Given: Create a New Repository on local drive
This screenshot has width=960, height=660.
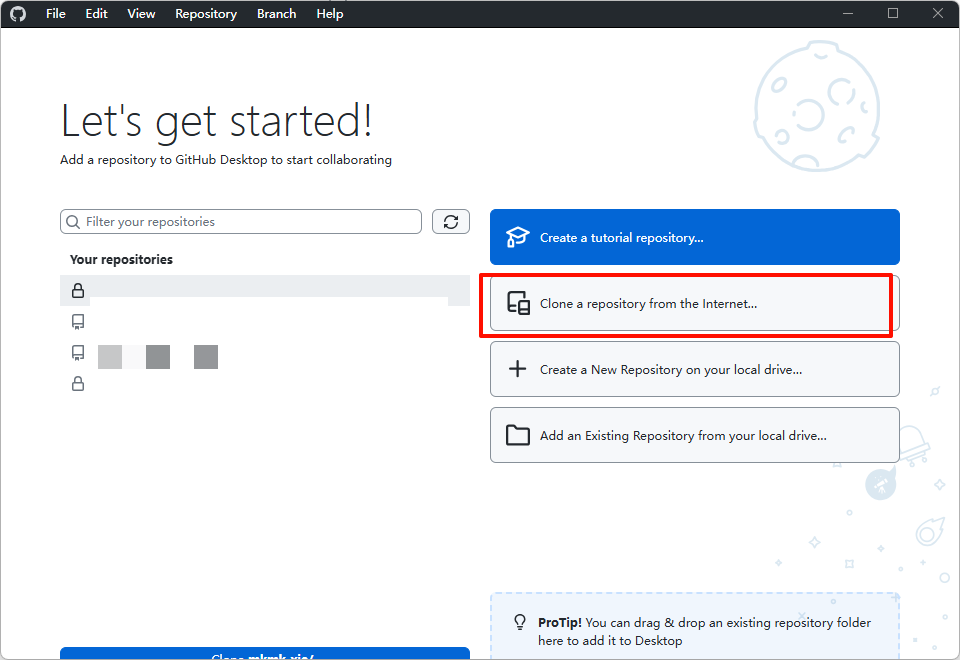Looking at the screenshot, I should tap(694, 369).
